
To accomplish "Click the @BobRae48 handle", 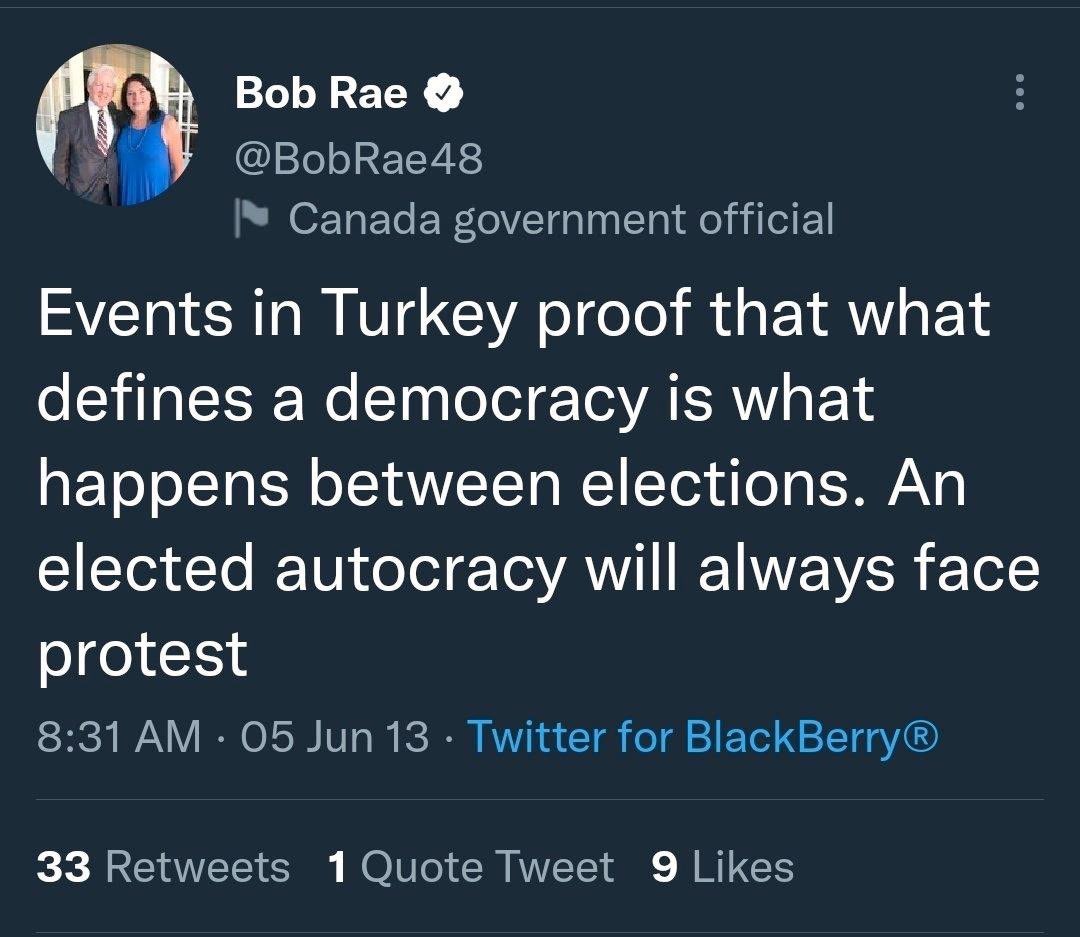I will pyautogui.click(x=359, y=158).
